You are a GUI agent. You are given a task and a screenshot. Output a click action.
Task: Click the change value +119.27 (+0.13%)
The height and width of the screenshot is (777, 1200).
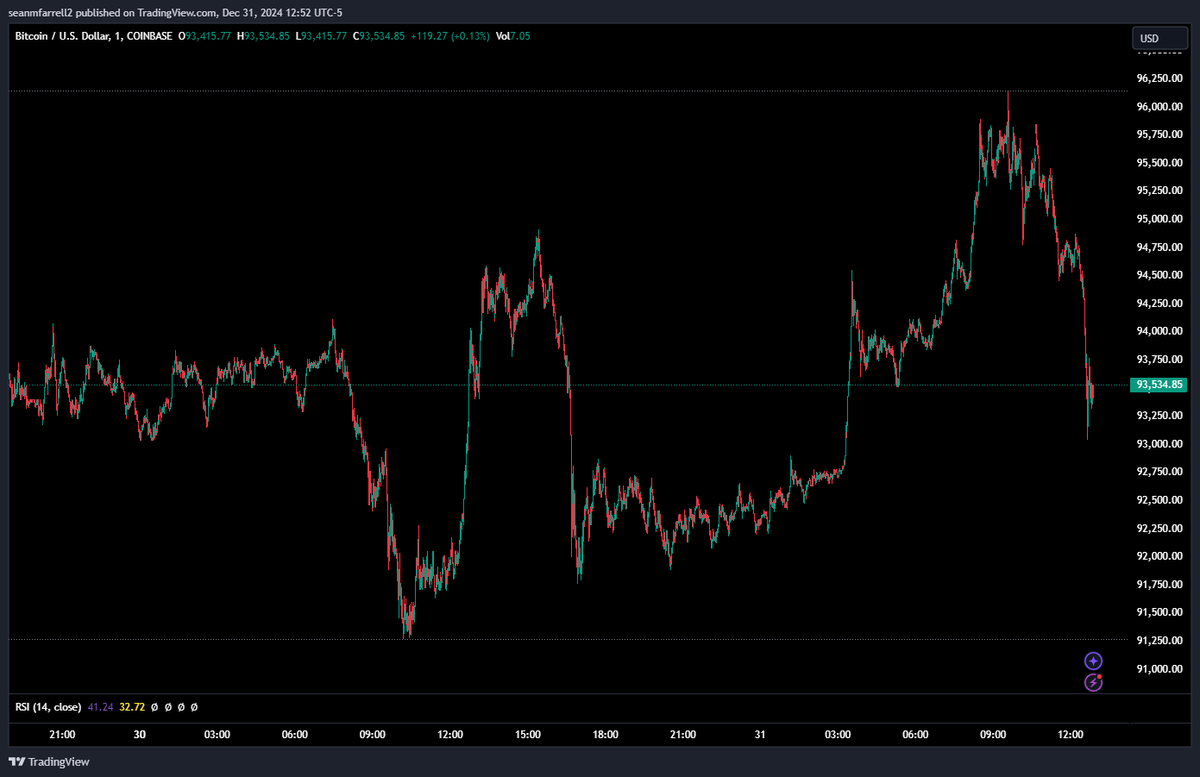451,36
